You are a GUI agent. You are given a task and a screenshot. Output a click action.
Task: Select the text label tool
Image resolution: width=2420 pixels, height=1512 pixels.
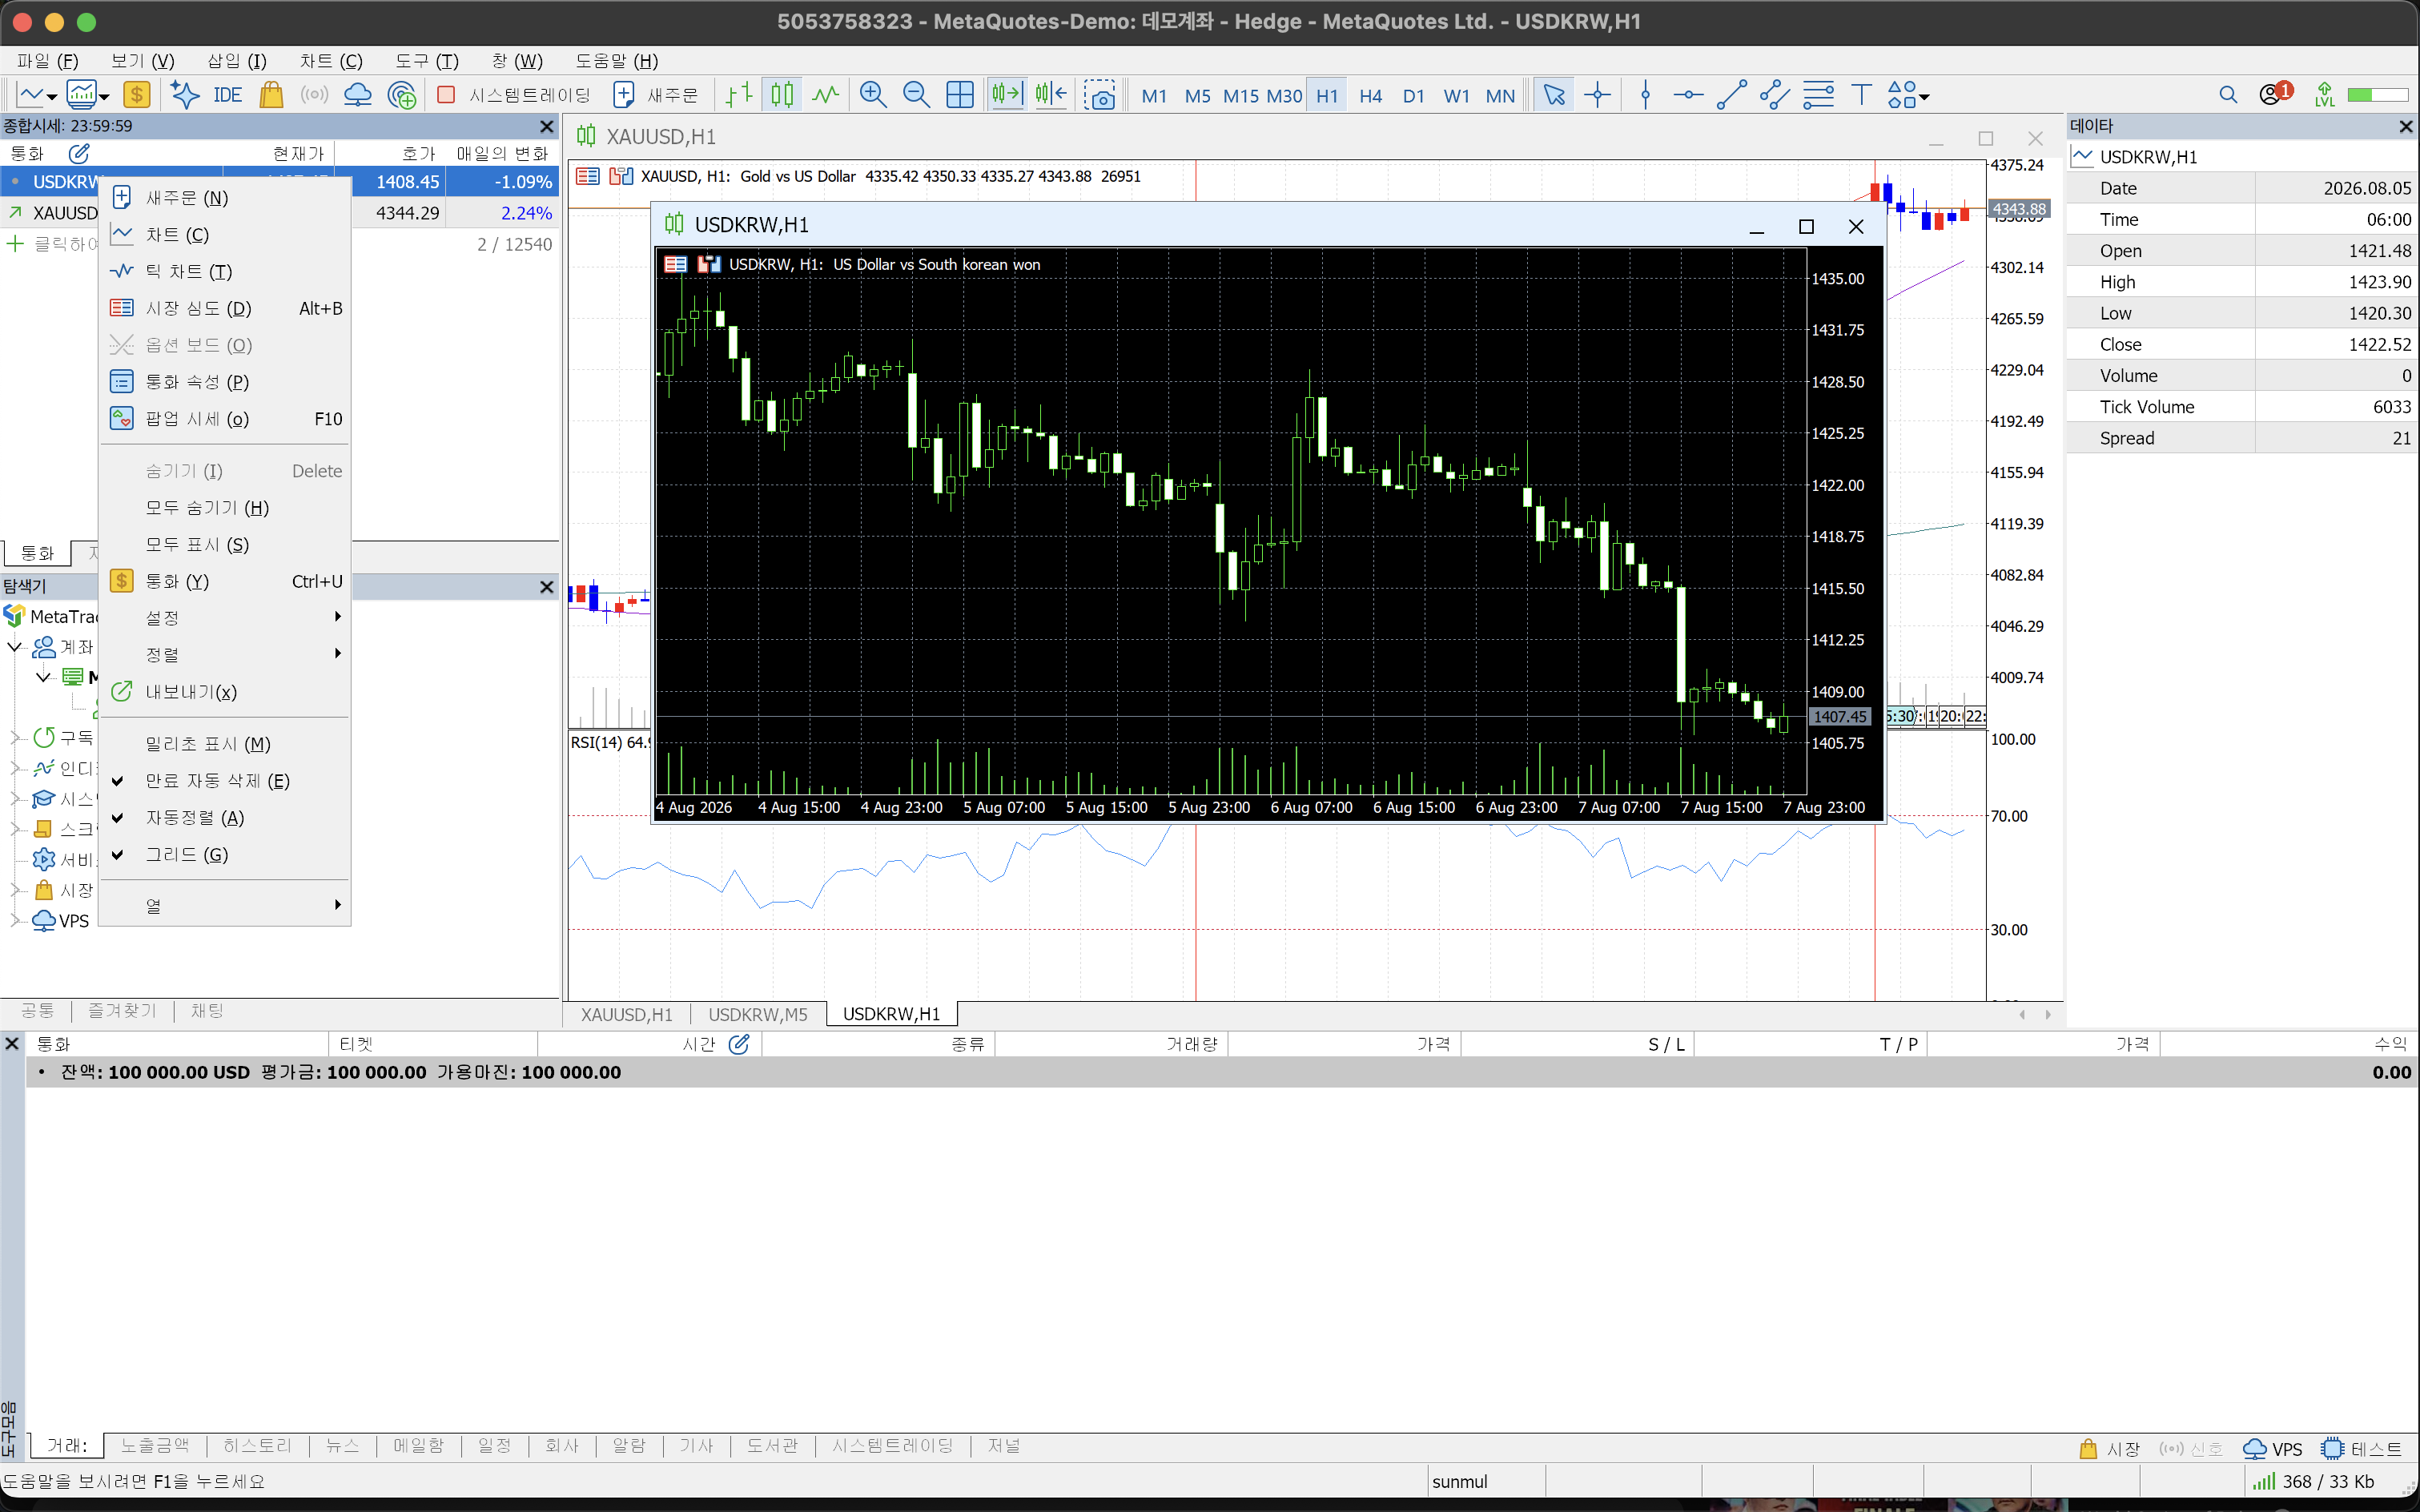(1861, 95)
